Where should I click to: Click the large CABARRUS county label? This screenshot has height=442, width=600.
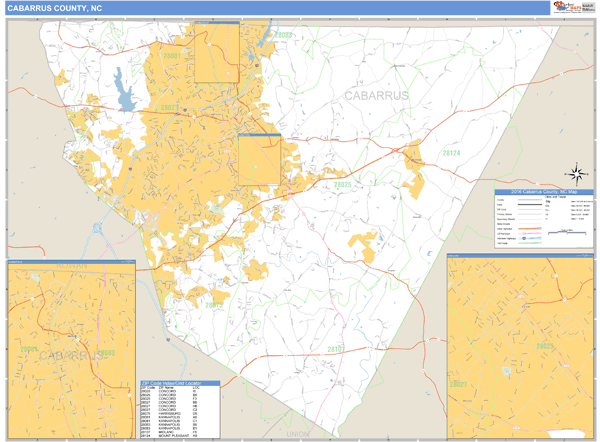pos(377,95)
